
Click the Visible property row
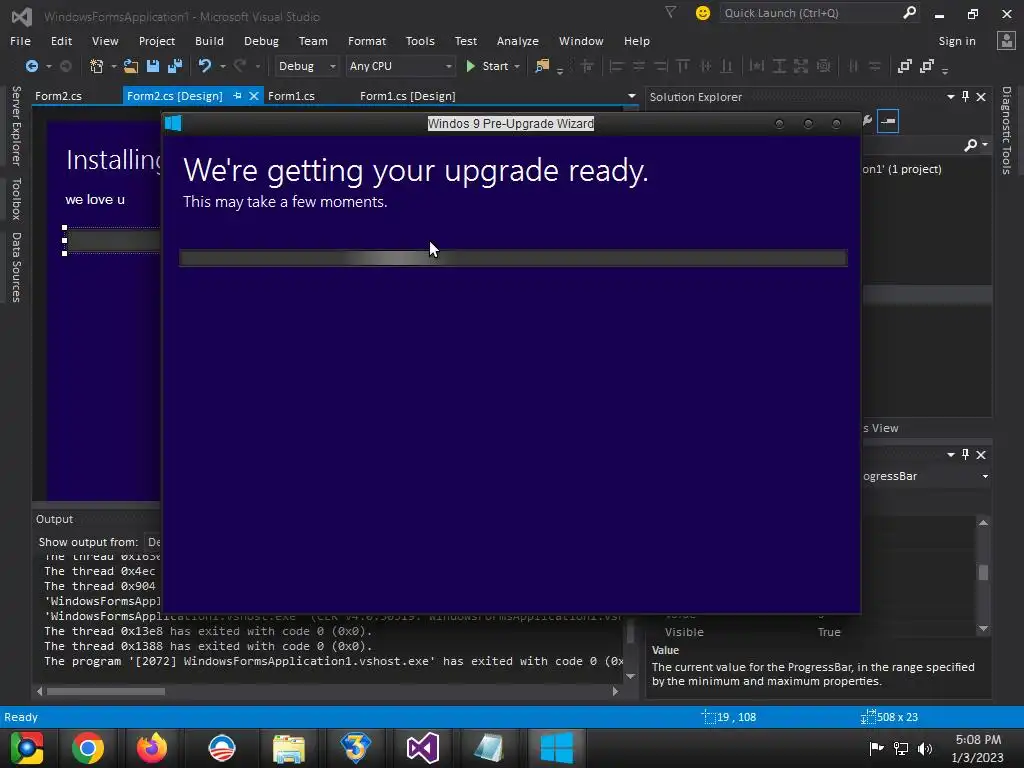point(811,632)
